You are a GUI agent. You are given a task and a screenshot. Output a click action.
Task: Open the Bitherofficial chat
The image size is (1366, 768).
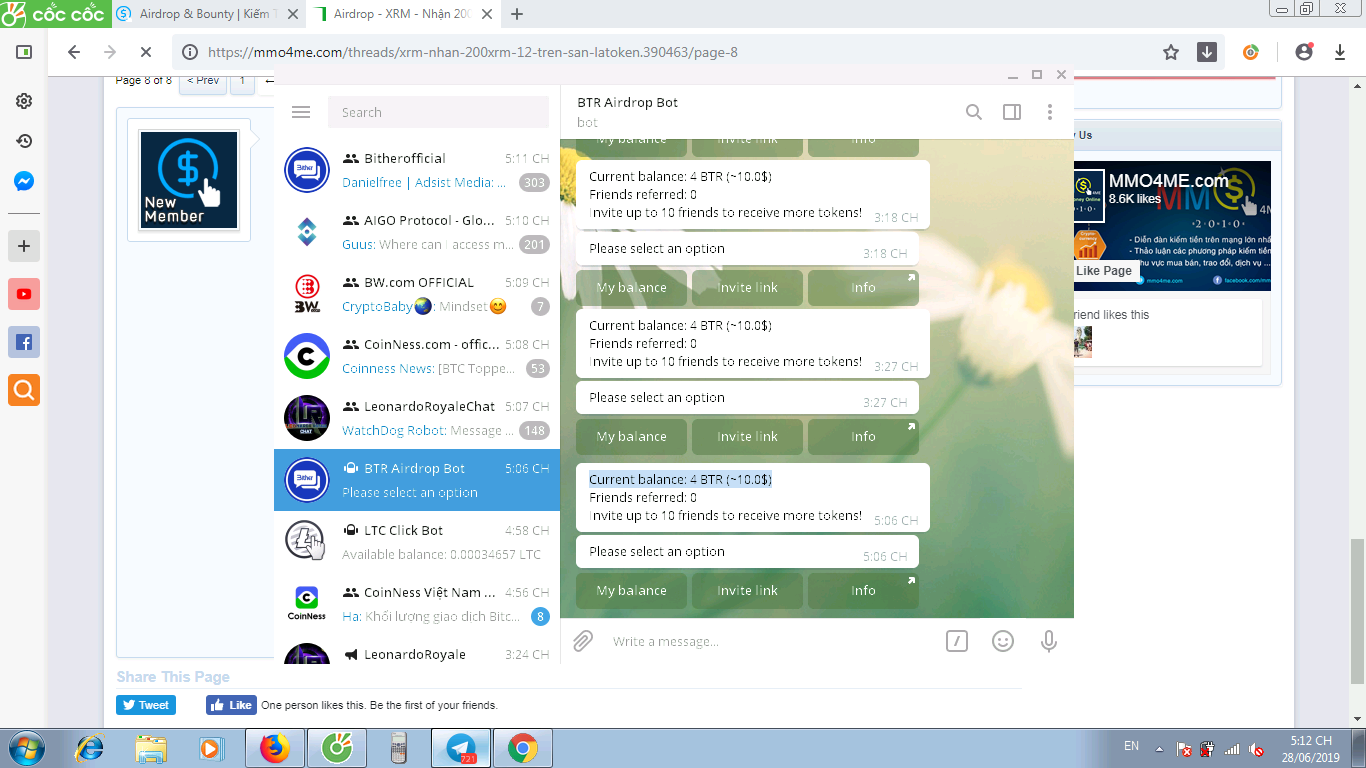(417, 170)
